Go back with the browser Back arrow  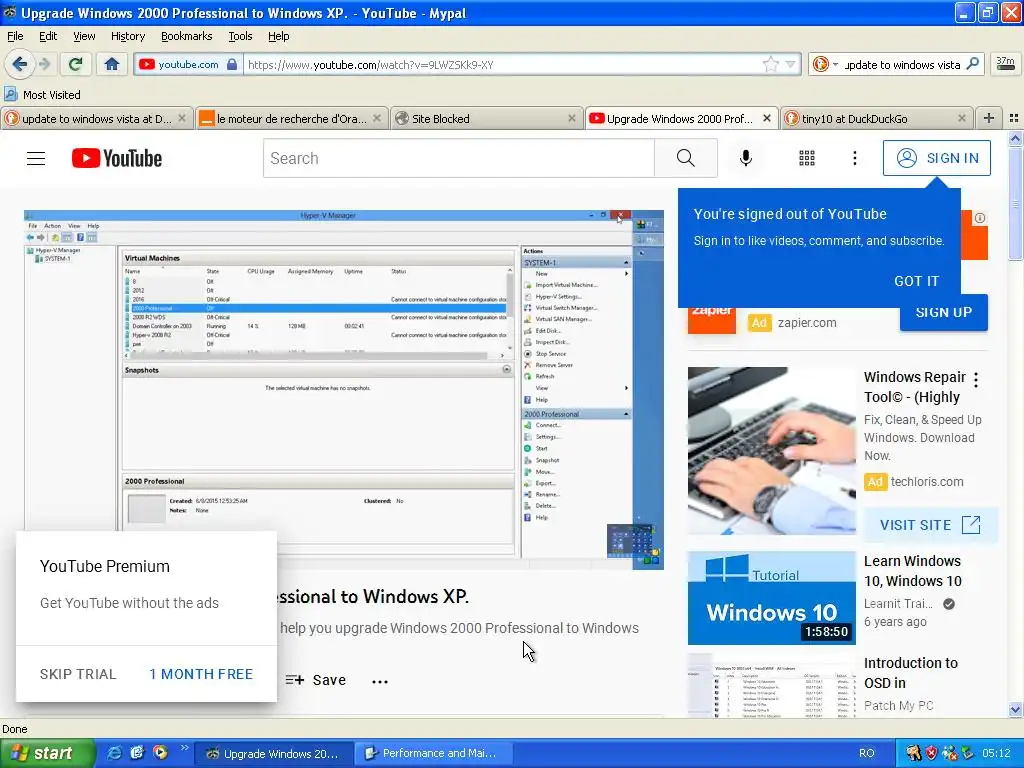(20, 64)
